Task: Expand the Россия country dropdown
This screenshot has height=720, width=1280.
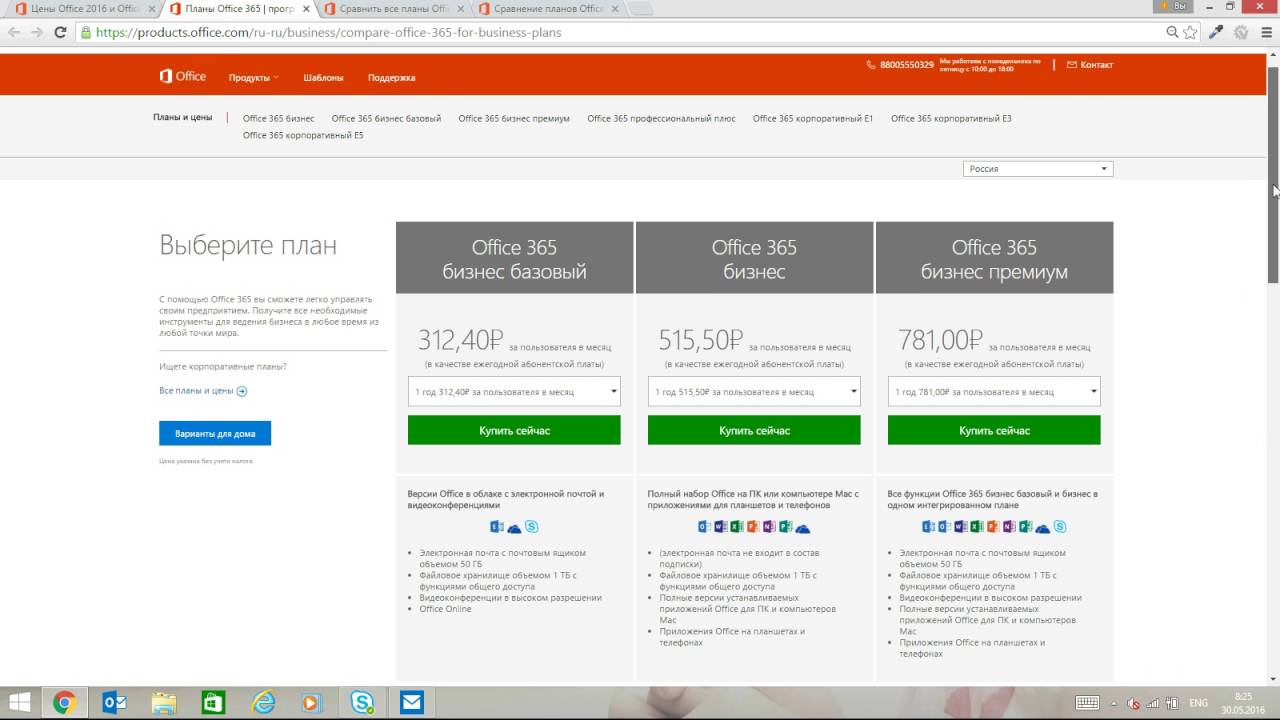Action: pos(1038,169)
